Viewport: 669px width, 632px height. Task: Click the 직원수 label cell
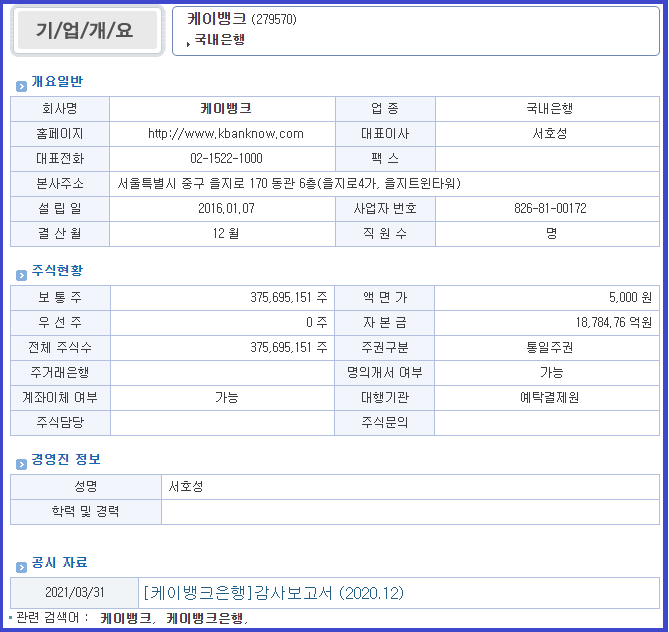[385, 234]
